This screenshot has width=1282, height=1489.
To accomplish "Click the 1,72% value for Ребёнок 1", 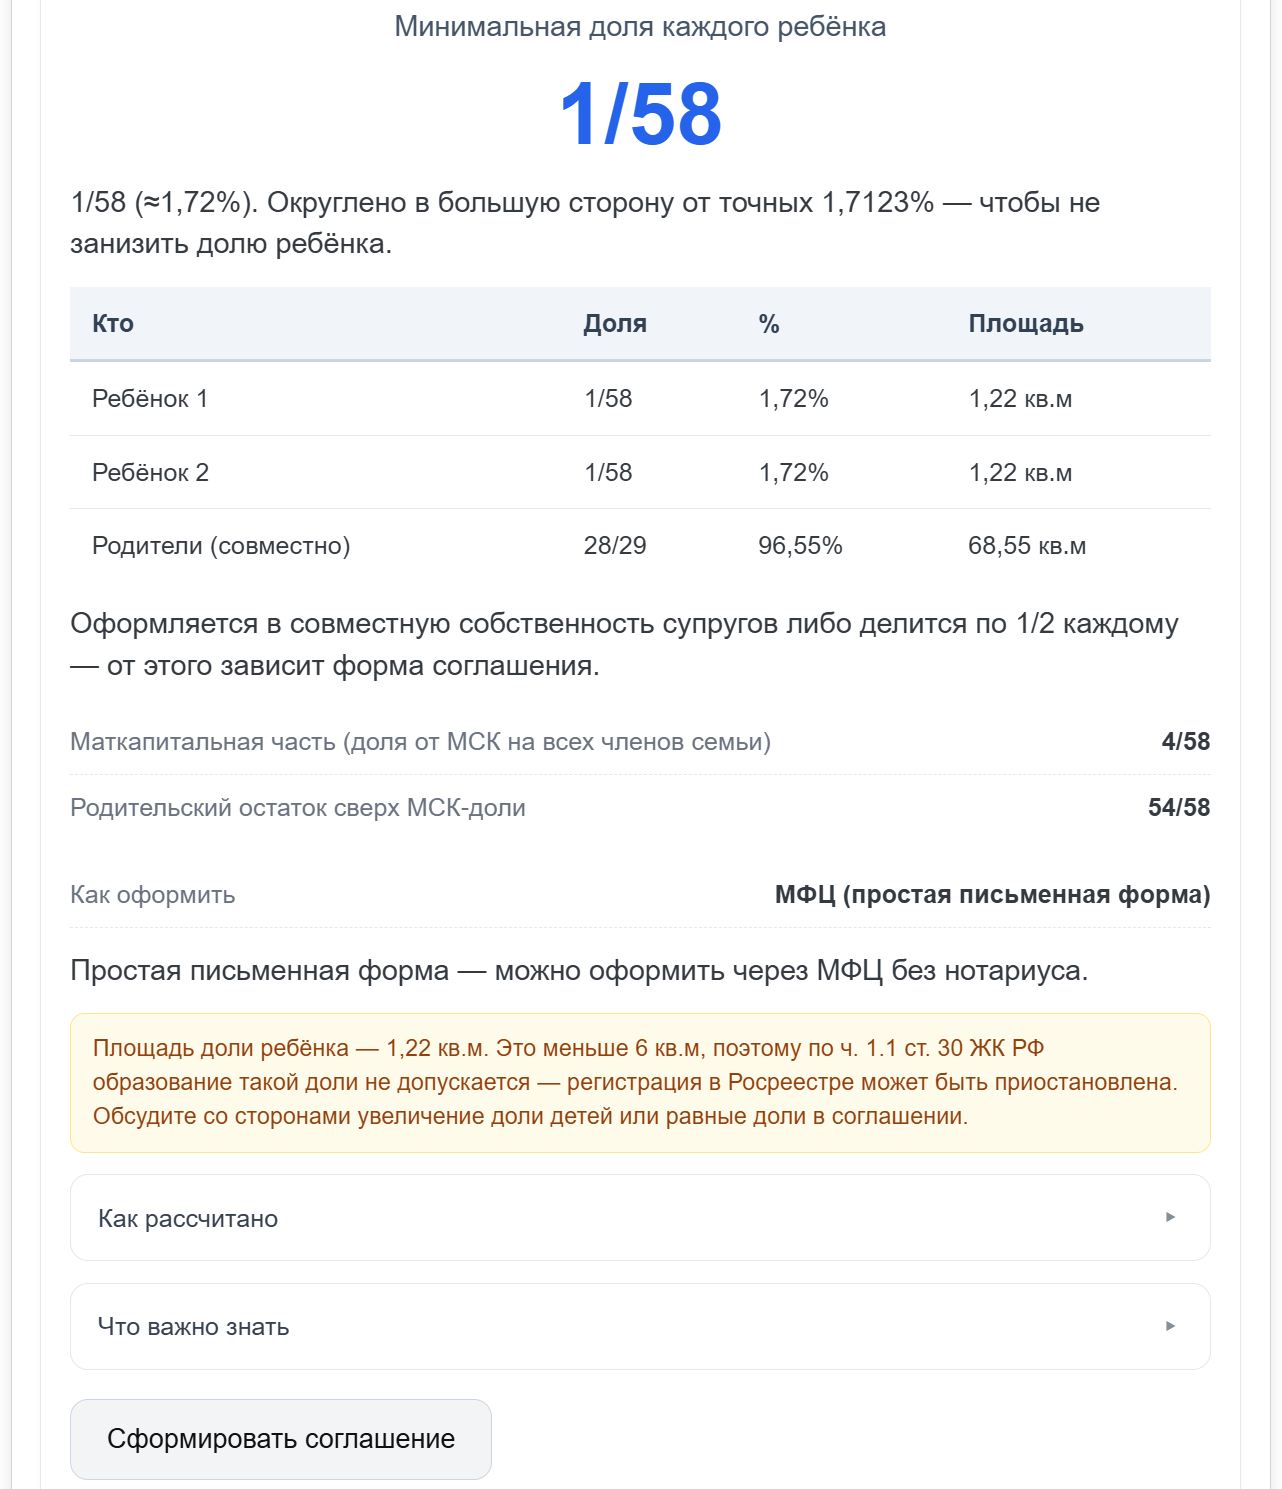I will (794, 398).
